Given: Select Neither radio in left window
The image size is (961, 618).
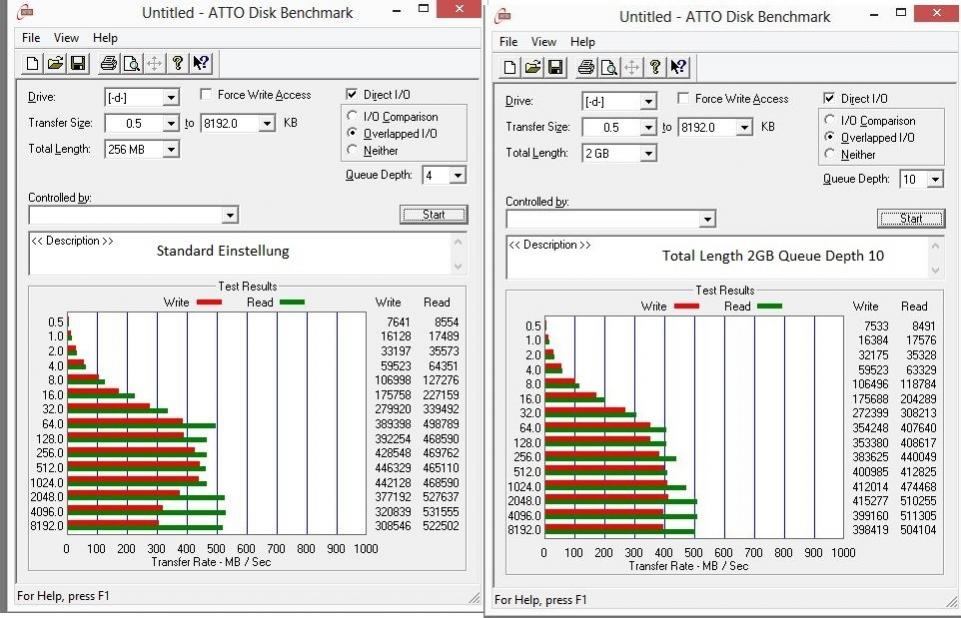Looking at the screenshot, I should [352, 150].
